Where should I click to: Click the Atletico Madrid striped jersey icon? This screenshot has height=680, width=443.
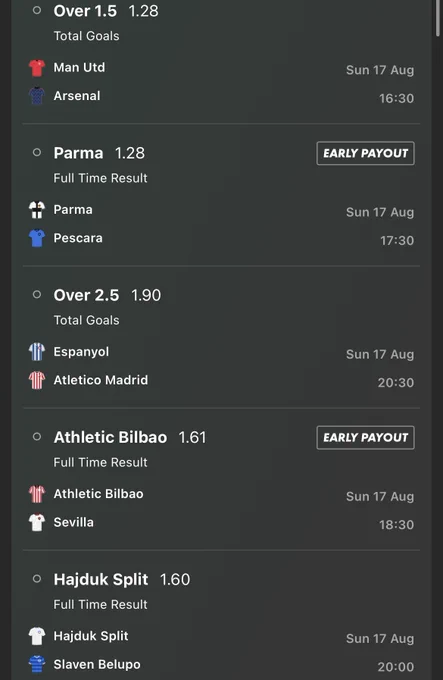pyautogui.click(x=37, y=380)
